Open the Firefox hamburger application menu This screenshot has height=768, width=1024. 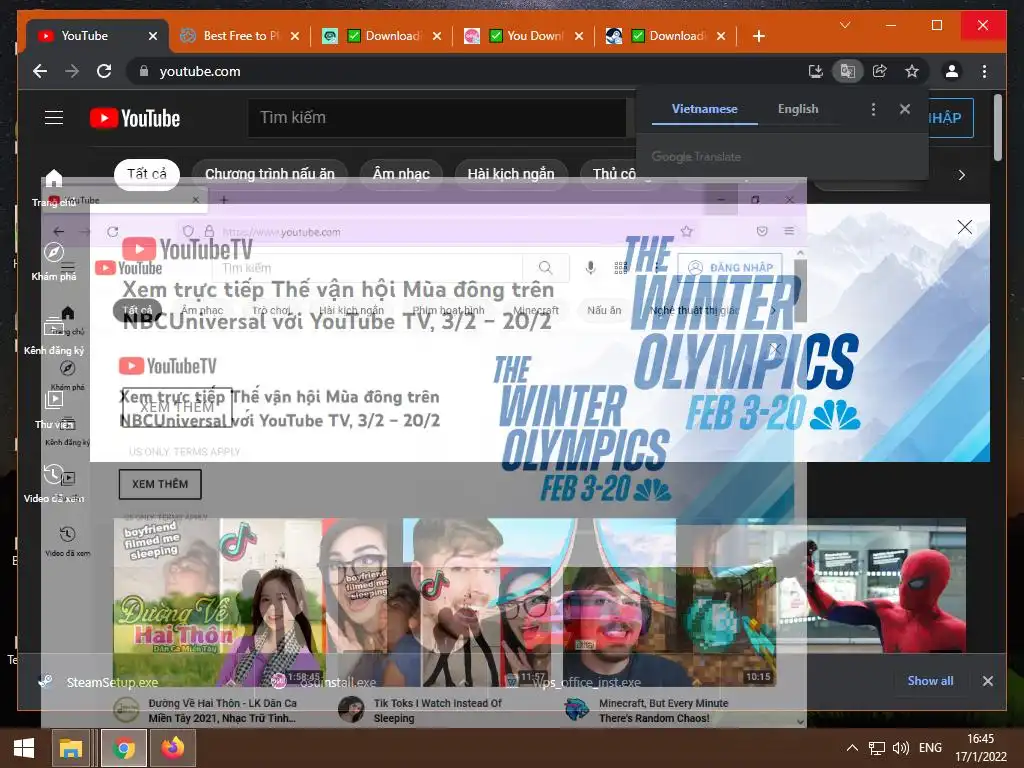tap(789, 231)
